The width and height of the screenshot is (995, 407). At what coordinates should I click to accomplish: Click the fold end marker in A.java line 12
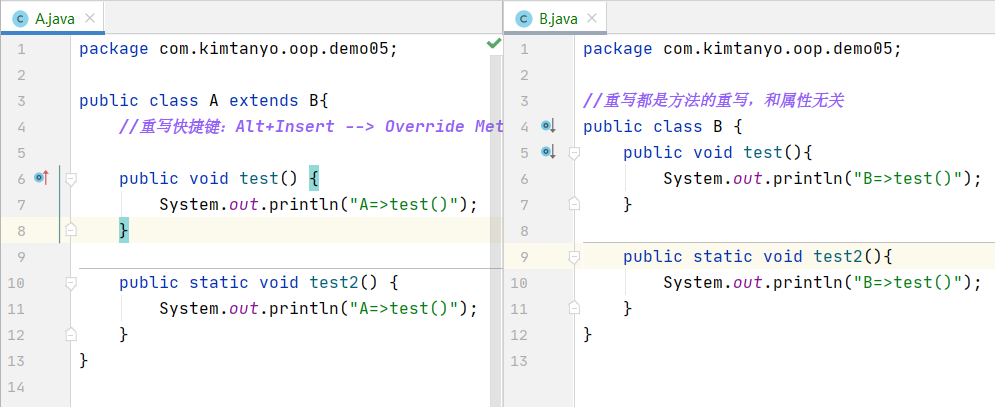click(71, 333)
